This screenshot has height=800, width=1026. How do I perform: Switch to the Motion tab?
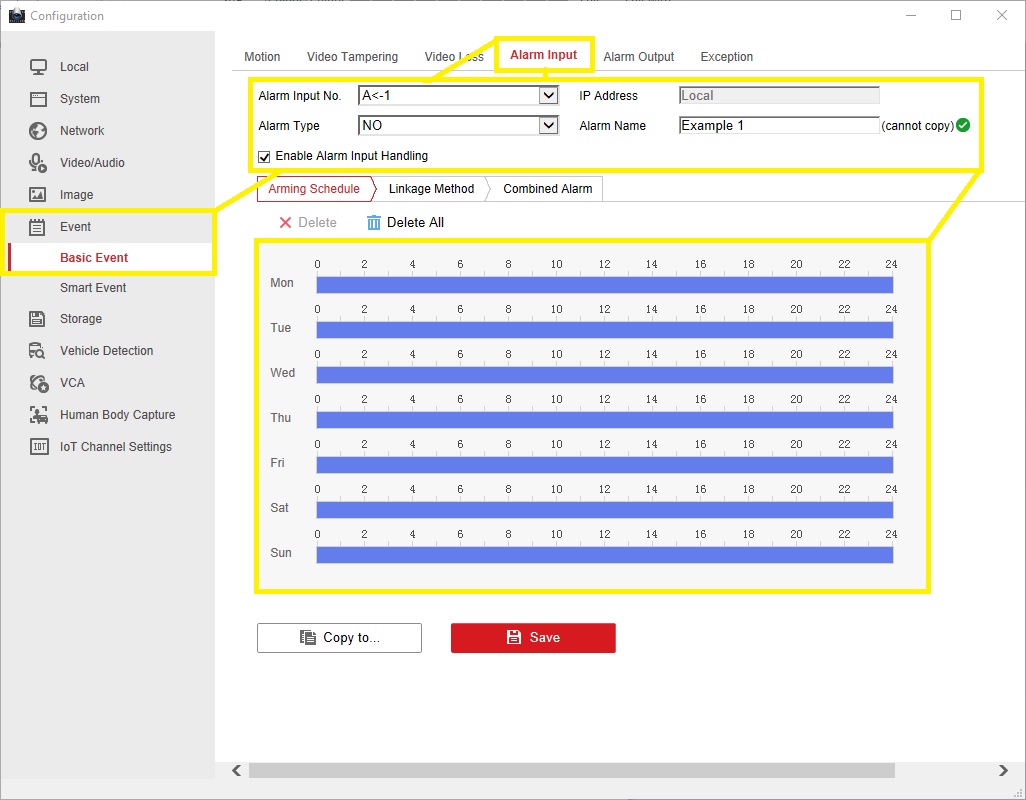tap(262, 57)
